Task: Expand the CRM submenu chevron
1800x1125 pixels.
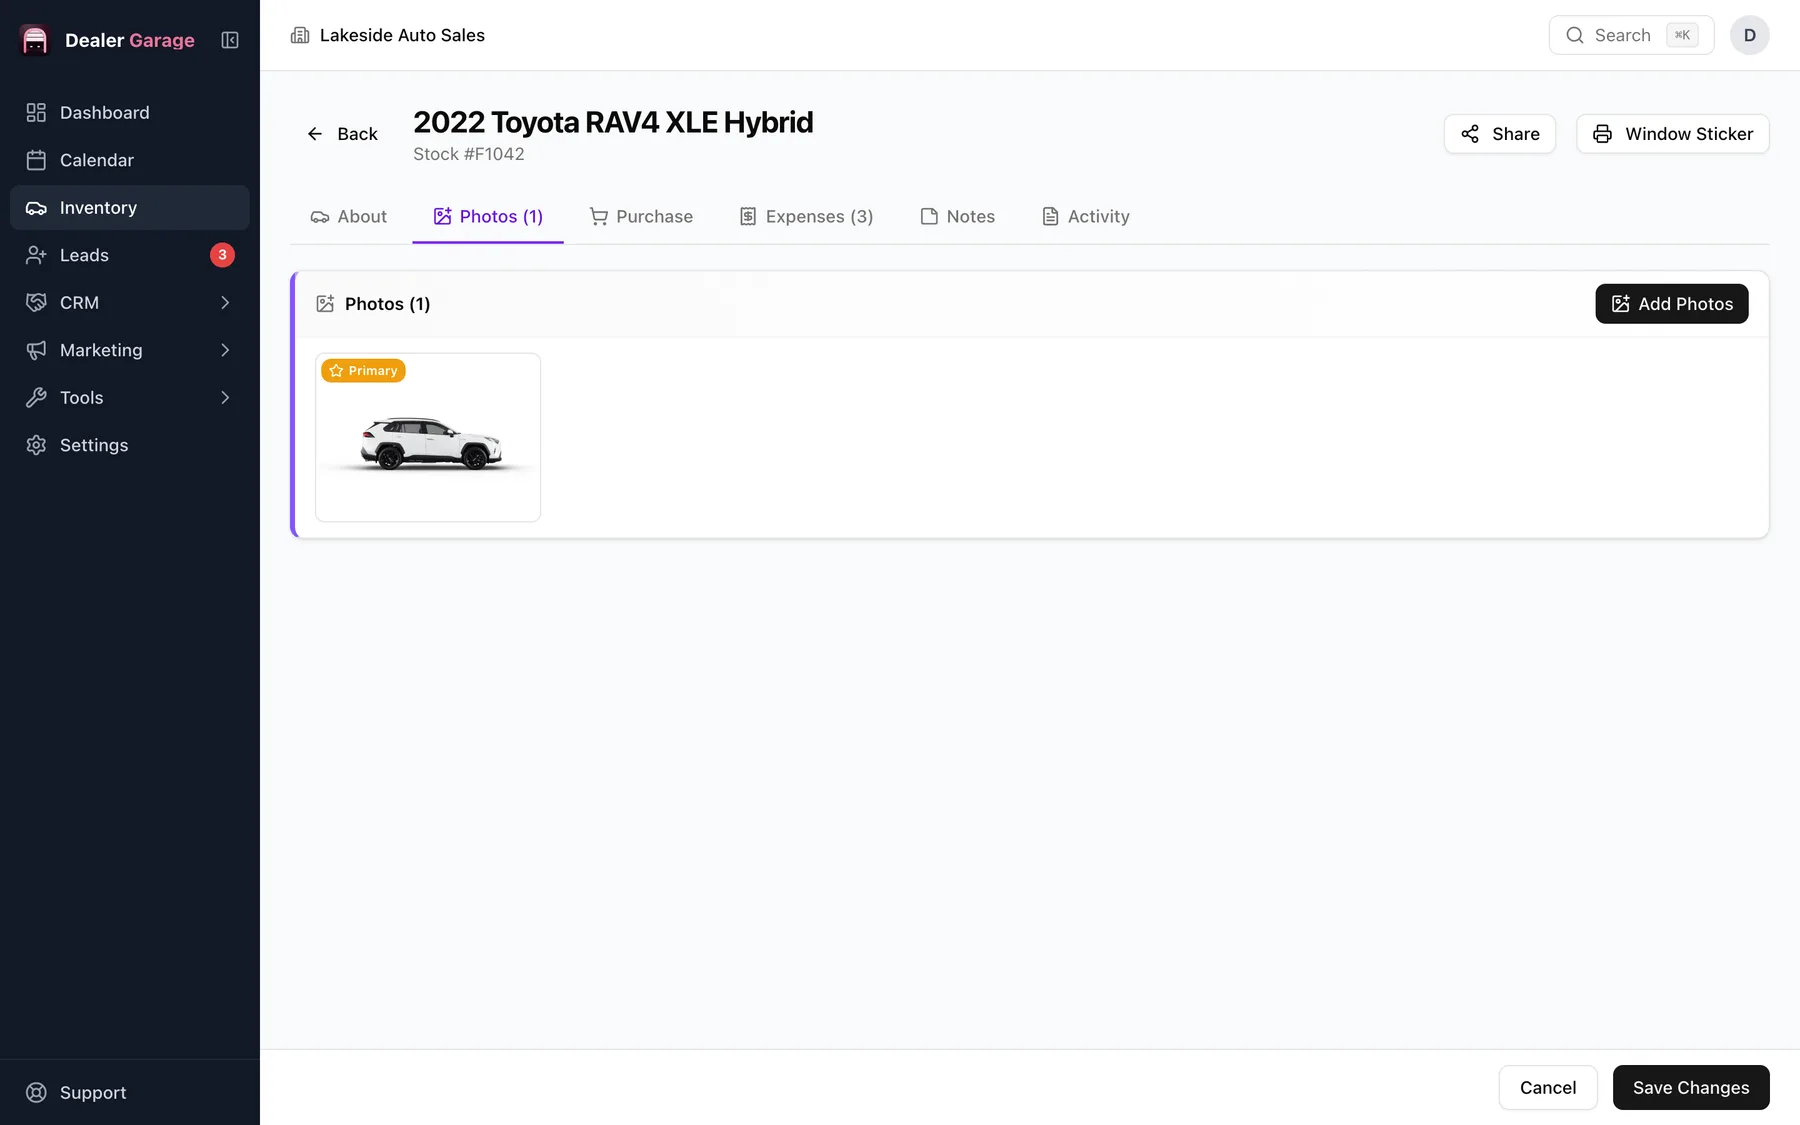Action: (225, 303)
